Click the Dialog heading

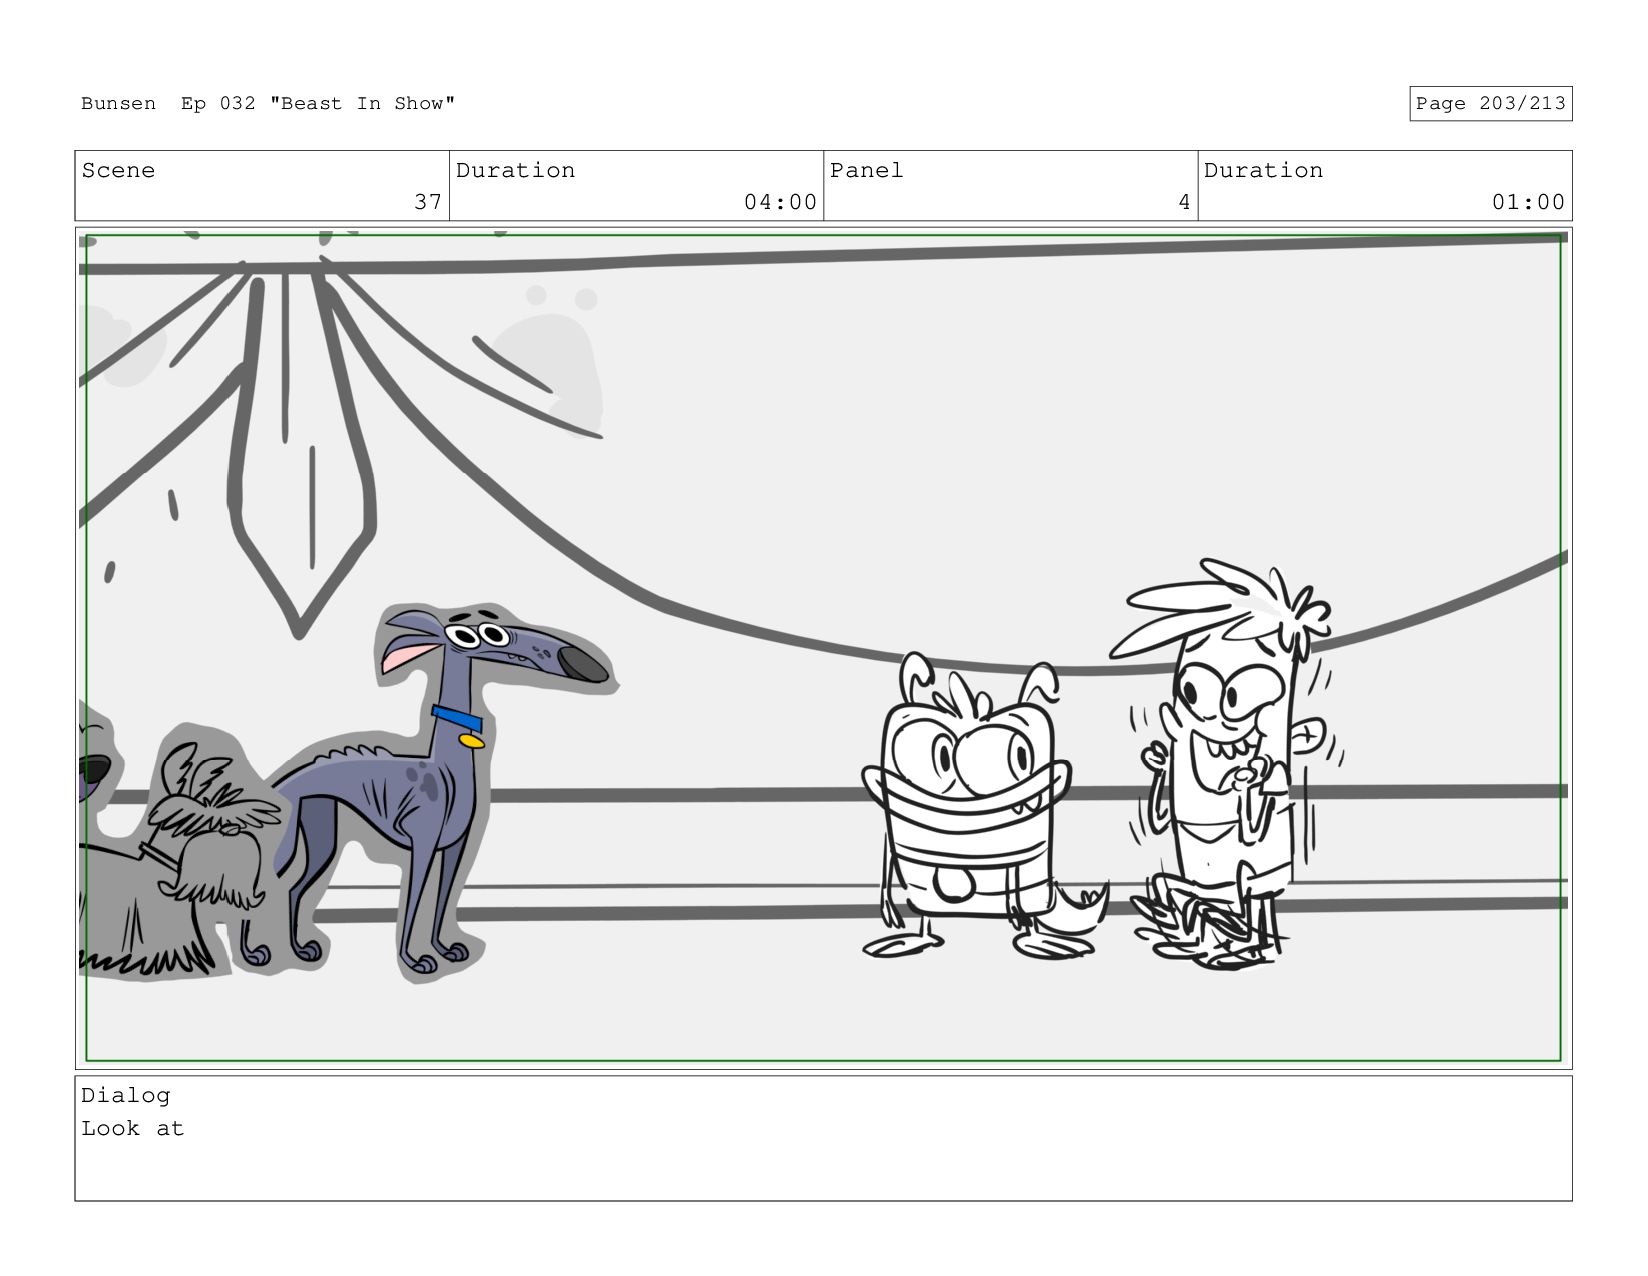[126, 1095]
